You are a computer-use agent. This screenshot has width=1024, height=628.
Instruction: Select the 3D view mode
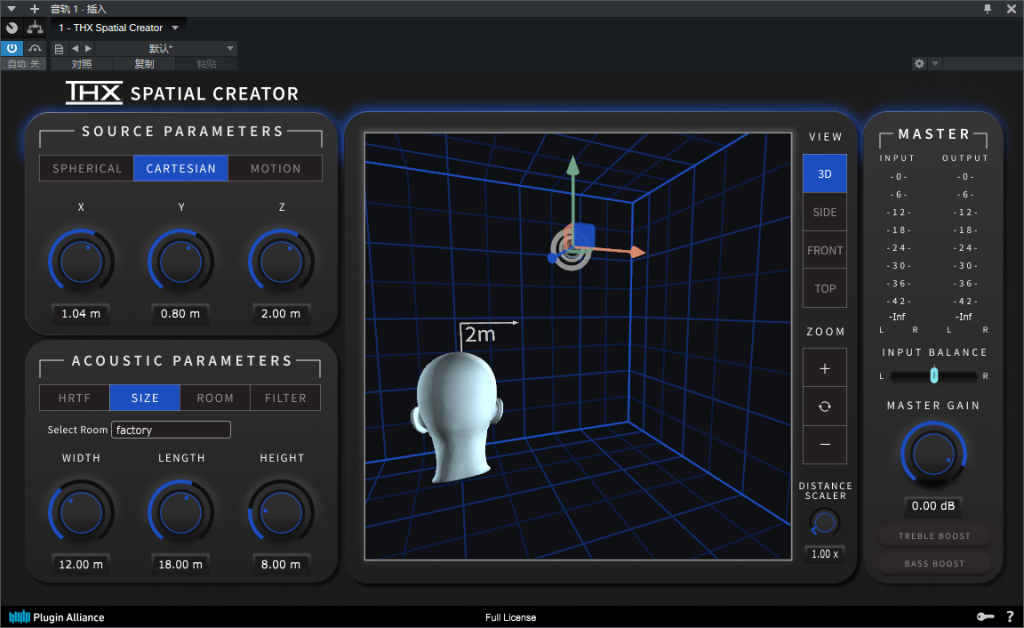[825, 174]
